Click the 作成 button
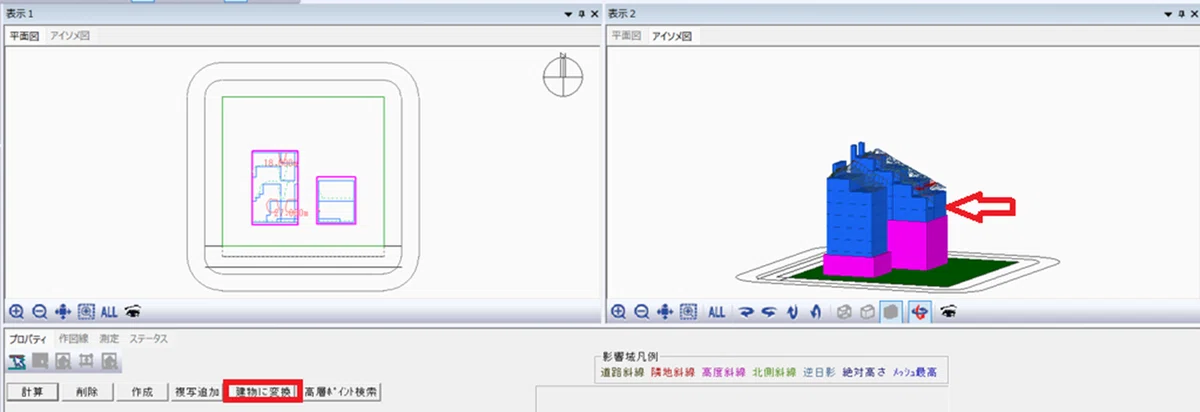1200x412 pixels. 142,392
